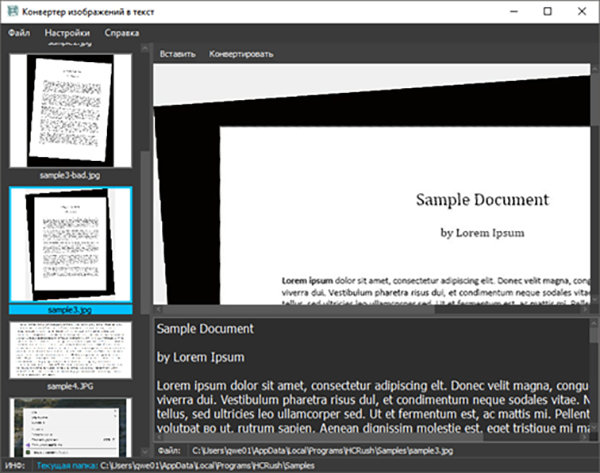The height and width of the screenshot is (473, 600).
Task: Click the application icon in title bar
Action: [x=13, y=11]
